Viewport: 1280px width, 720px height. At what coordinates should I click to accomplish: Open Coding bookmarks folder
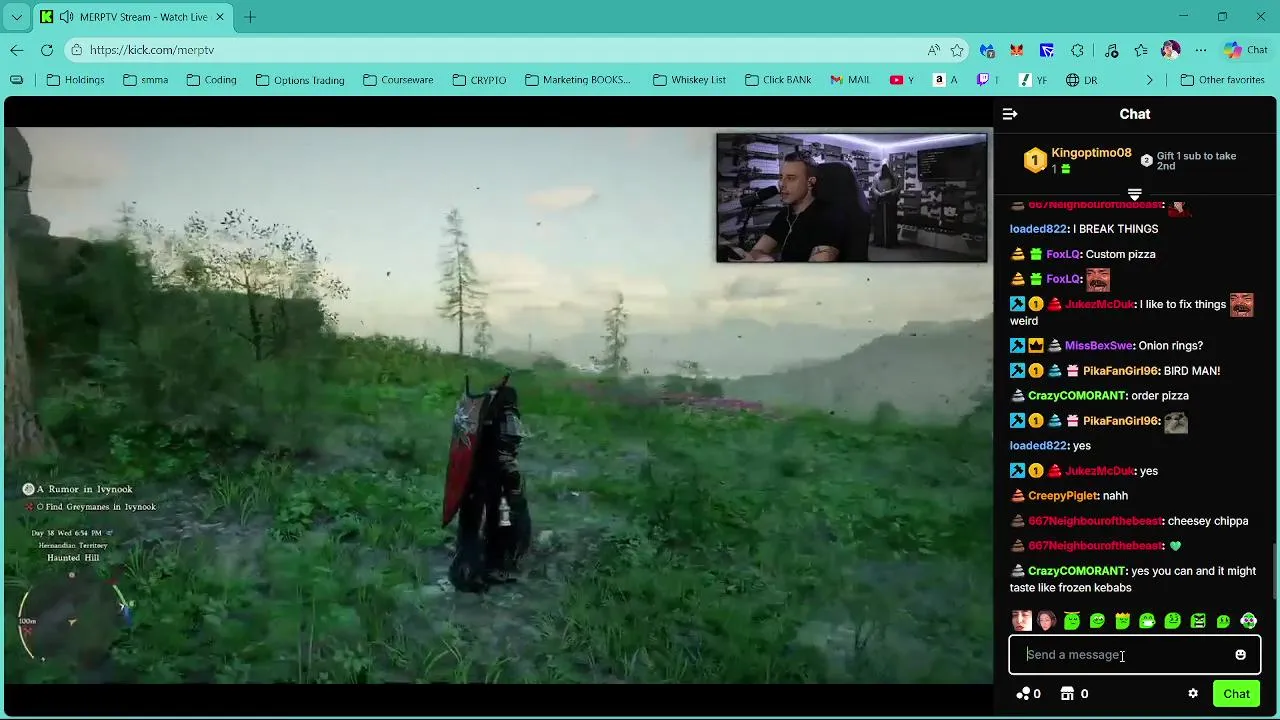(212, 80)
